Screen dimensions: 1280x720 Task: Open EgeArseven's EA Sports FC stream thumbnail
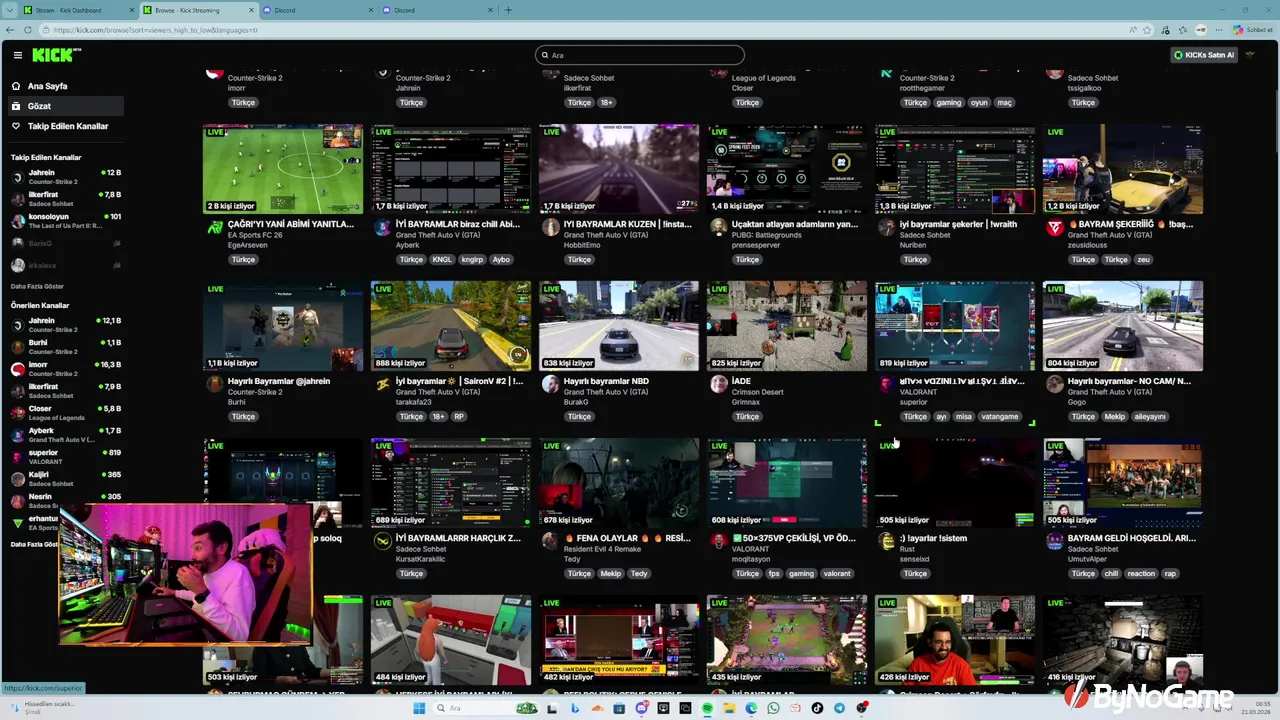tap(283, 169)
